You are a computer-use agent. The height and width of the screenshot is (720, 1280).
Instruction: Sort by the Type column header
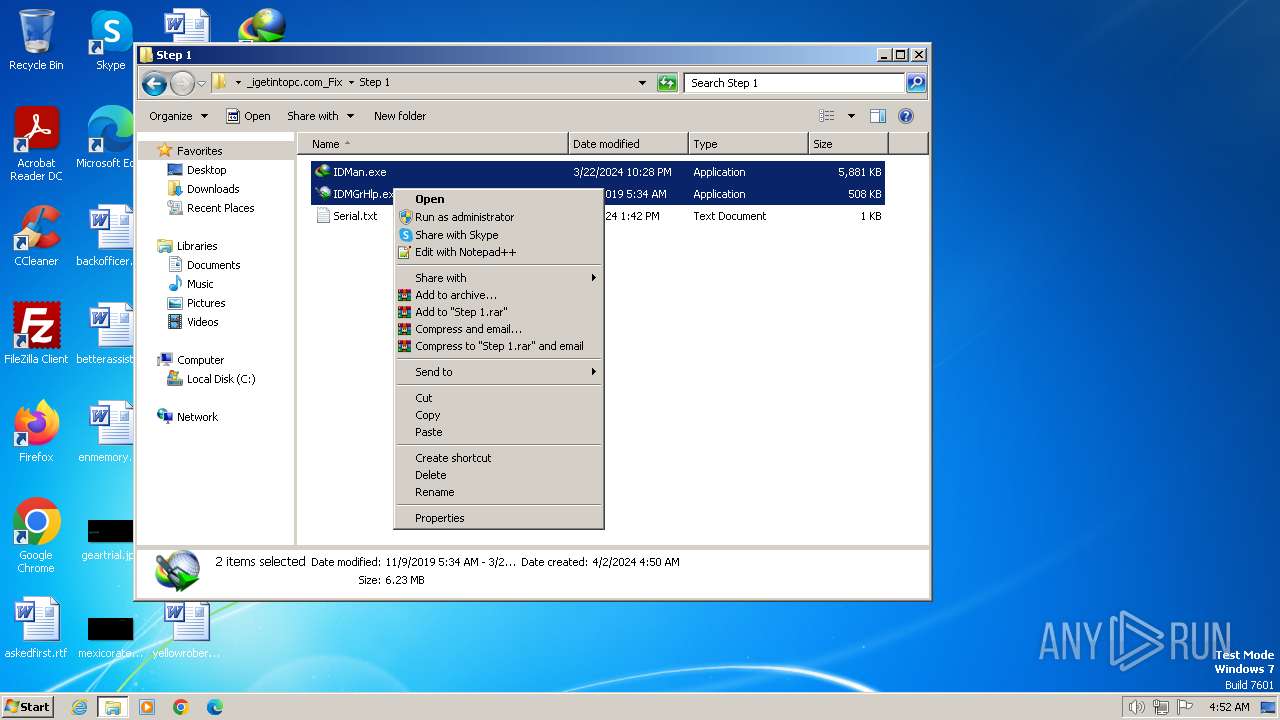(x=748, y=144)
